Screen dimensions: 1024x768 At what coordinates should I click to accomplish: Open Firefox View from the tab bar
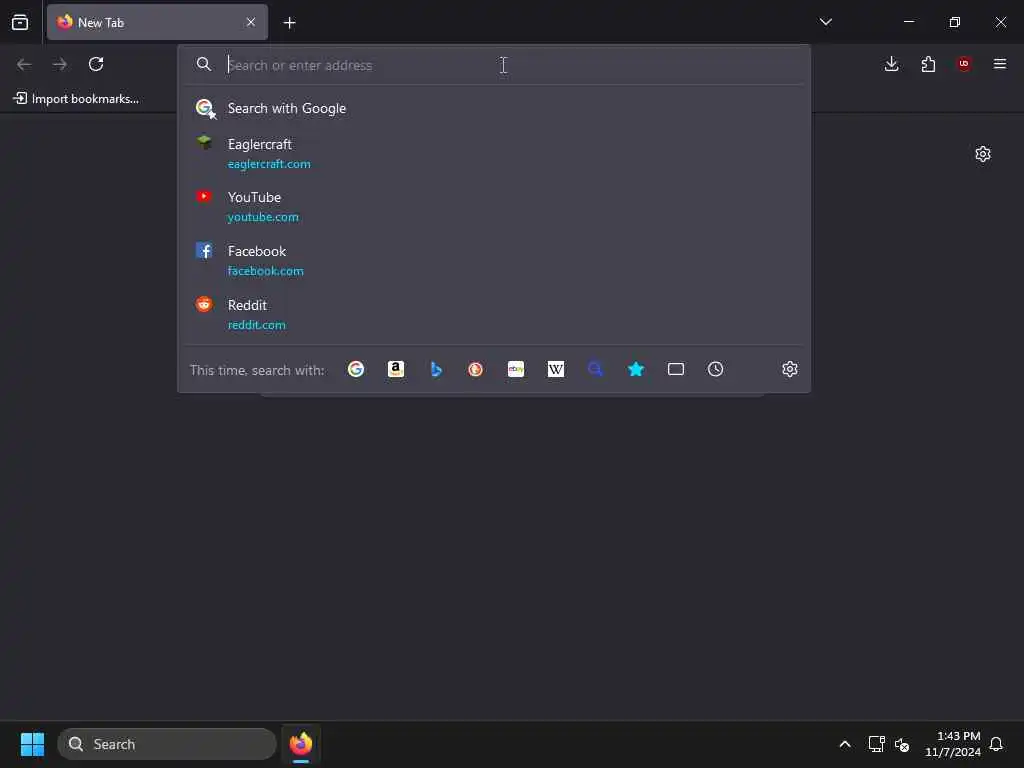pos(20,22)
